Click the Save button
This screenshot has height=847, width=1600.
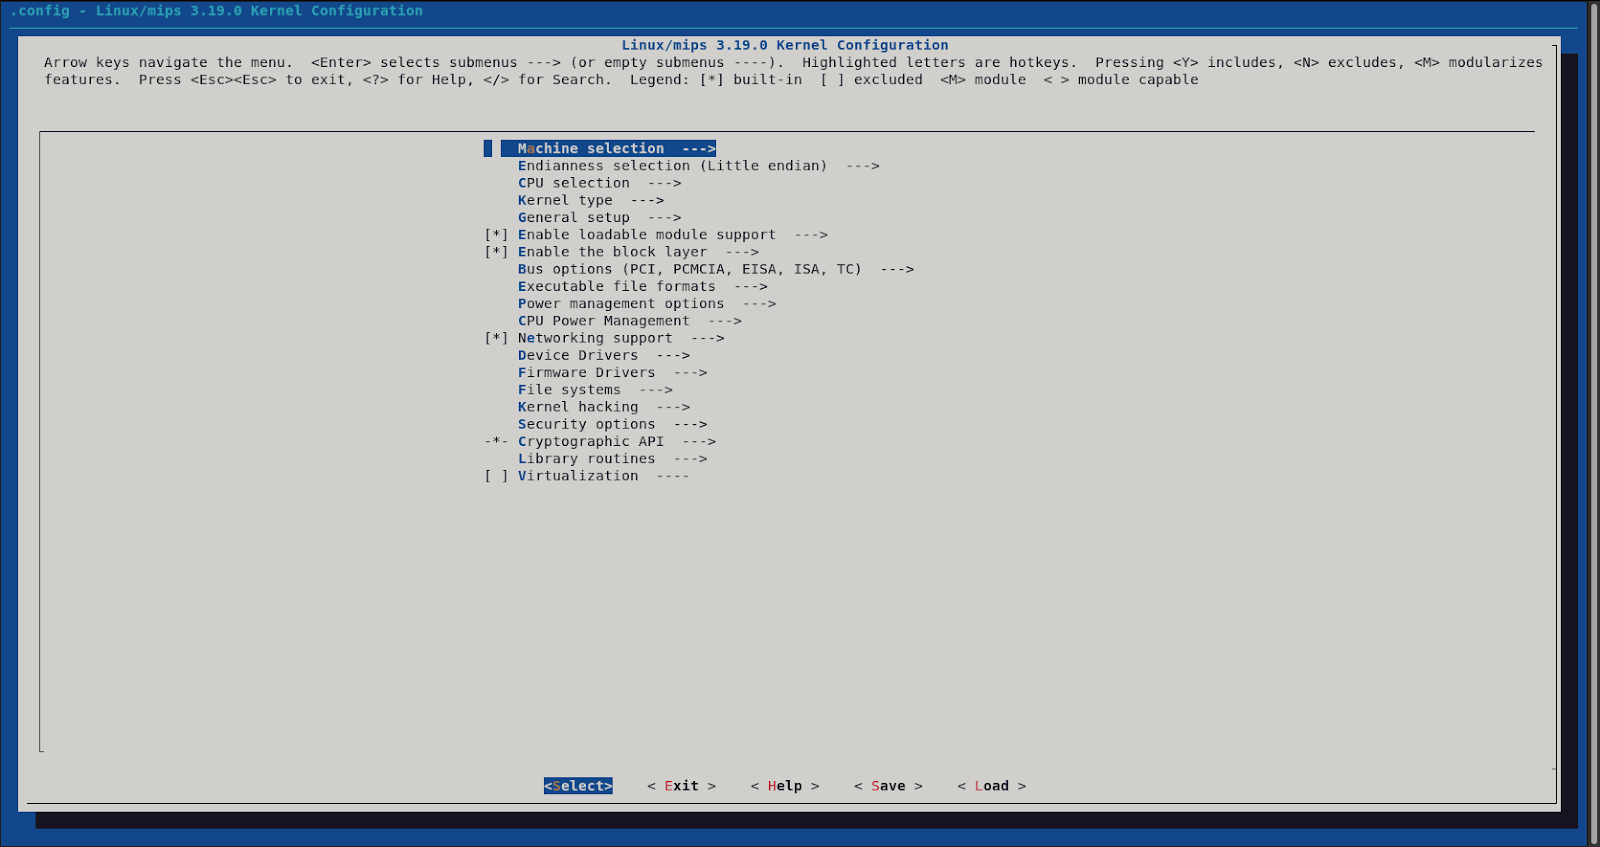pos(888,786)
